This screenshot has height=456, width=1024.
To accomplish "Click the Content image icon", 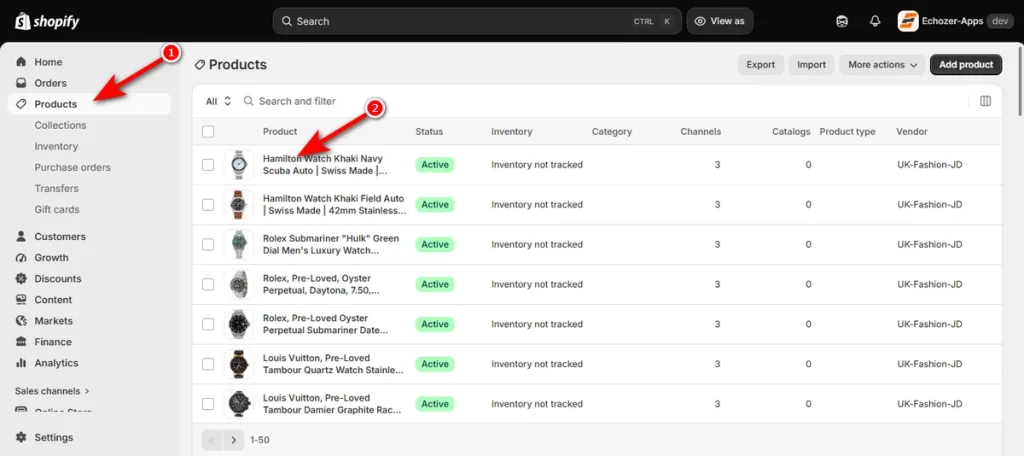I will pyautogui.click(x=22, y=300).
